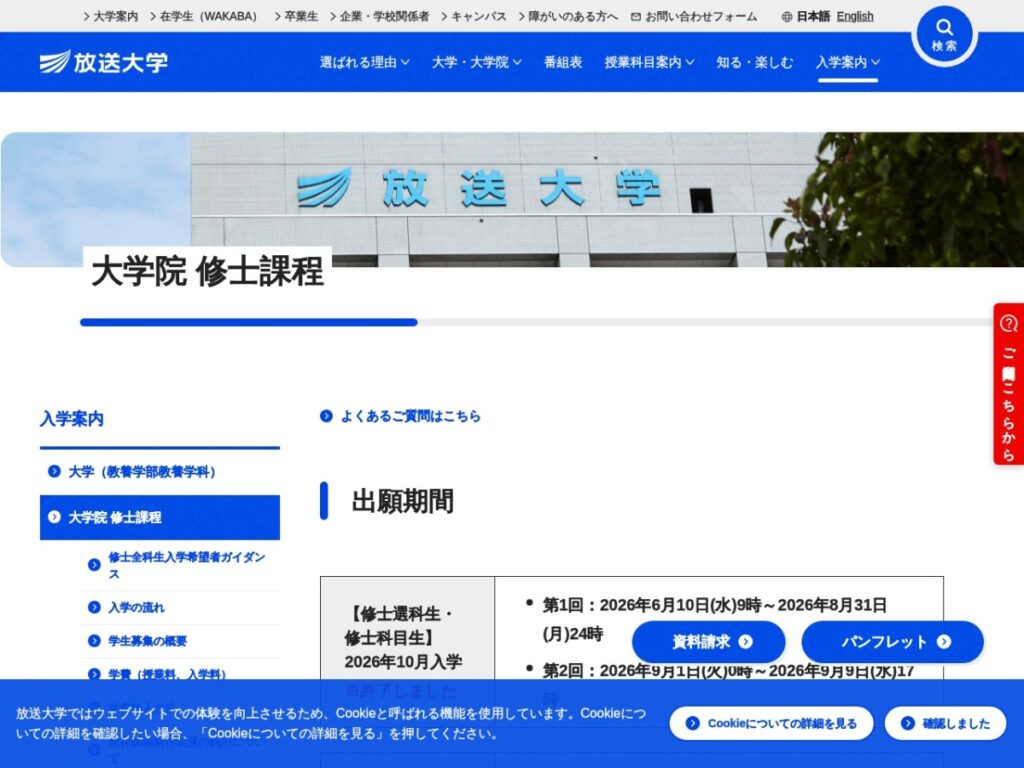This screenshot has width=1024, height=768.
Task: Click the 大学院 修士課程 page title
Action: point(207,271)
